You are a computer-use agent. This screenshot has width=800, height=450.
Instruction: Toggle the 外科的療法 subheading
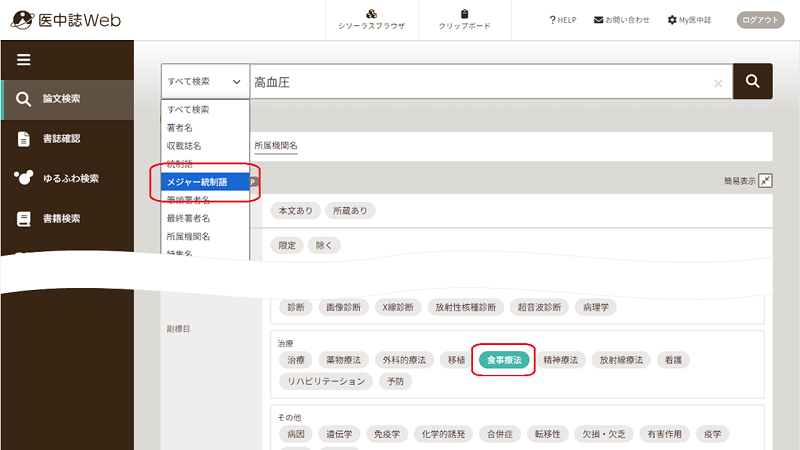point(404,360)
